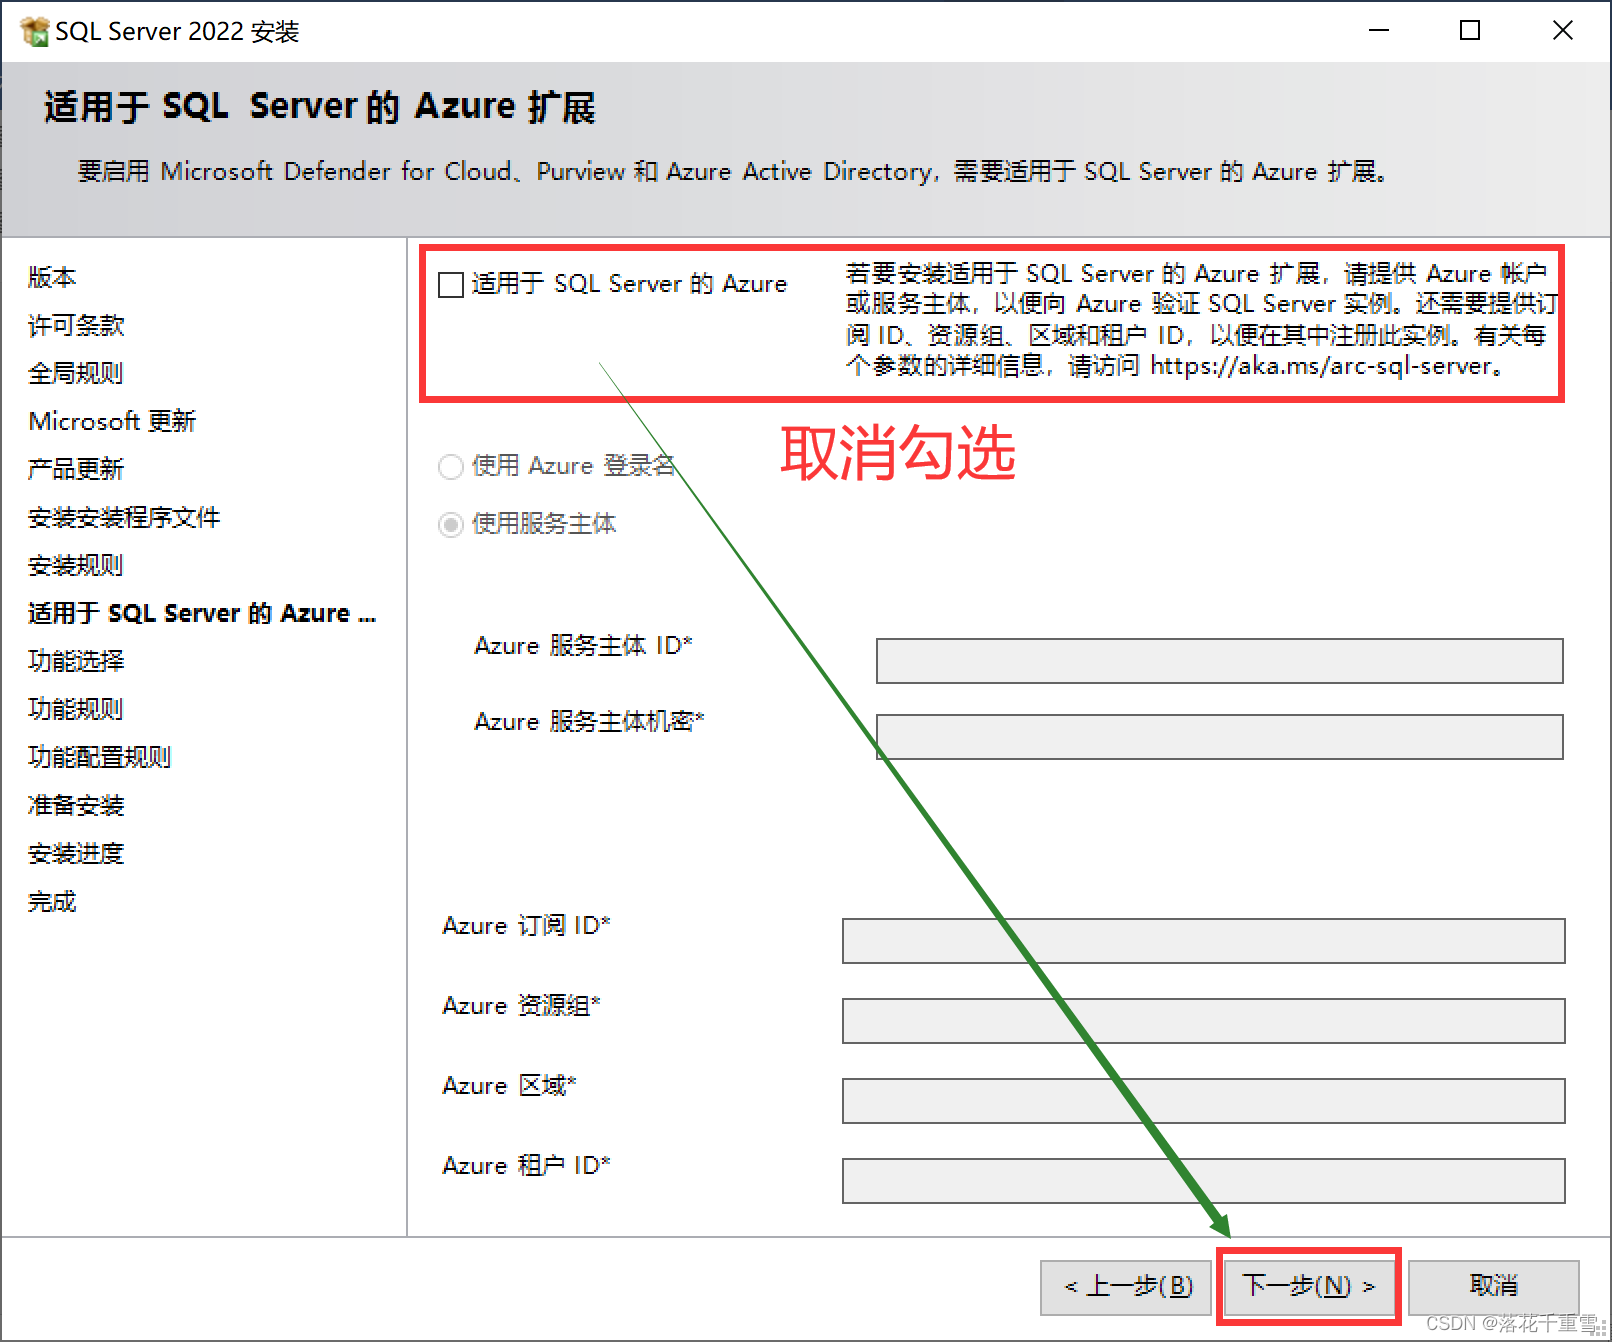Click the Azure 区域 input field

[1203, 1101]
